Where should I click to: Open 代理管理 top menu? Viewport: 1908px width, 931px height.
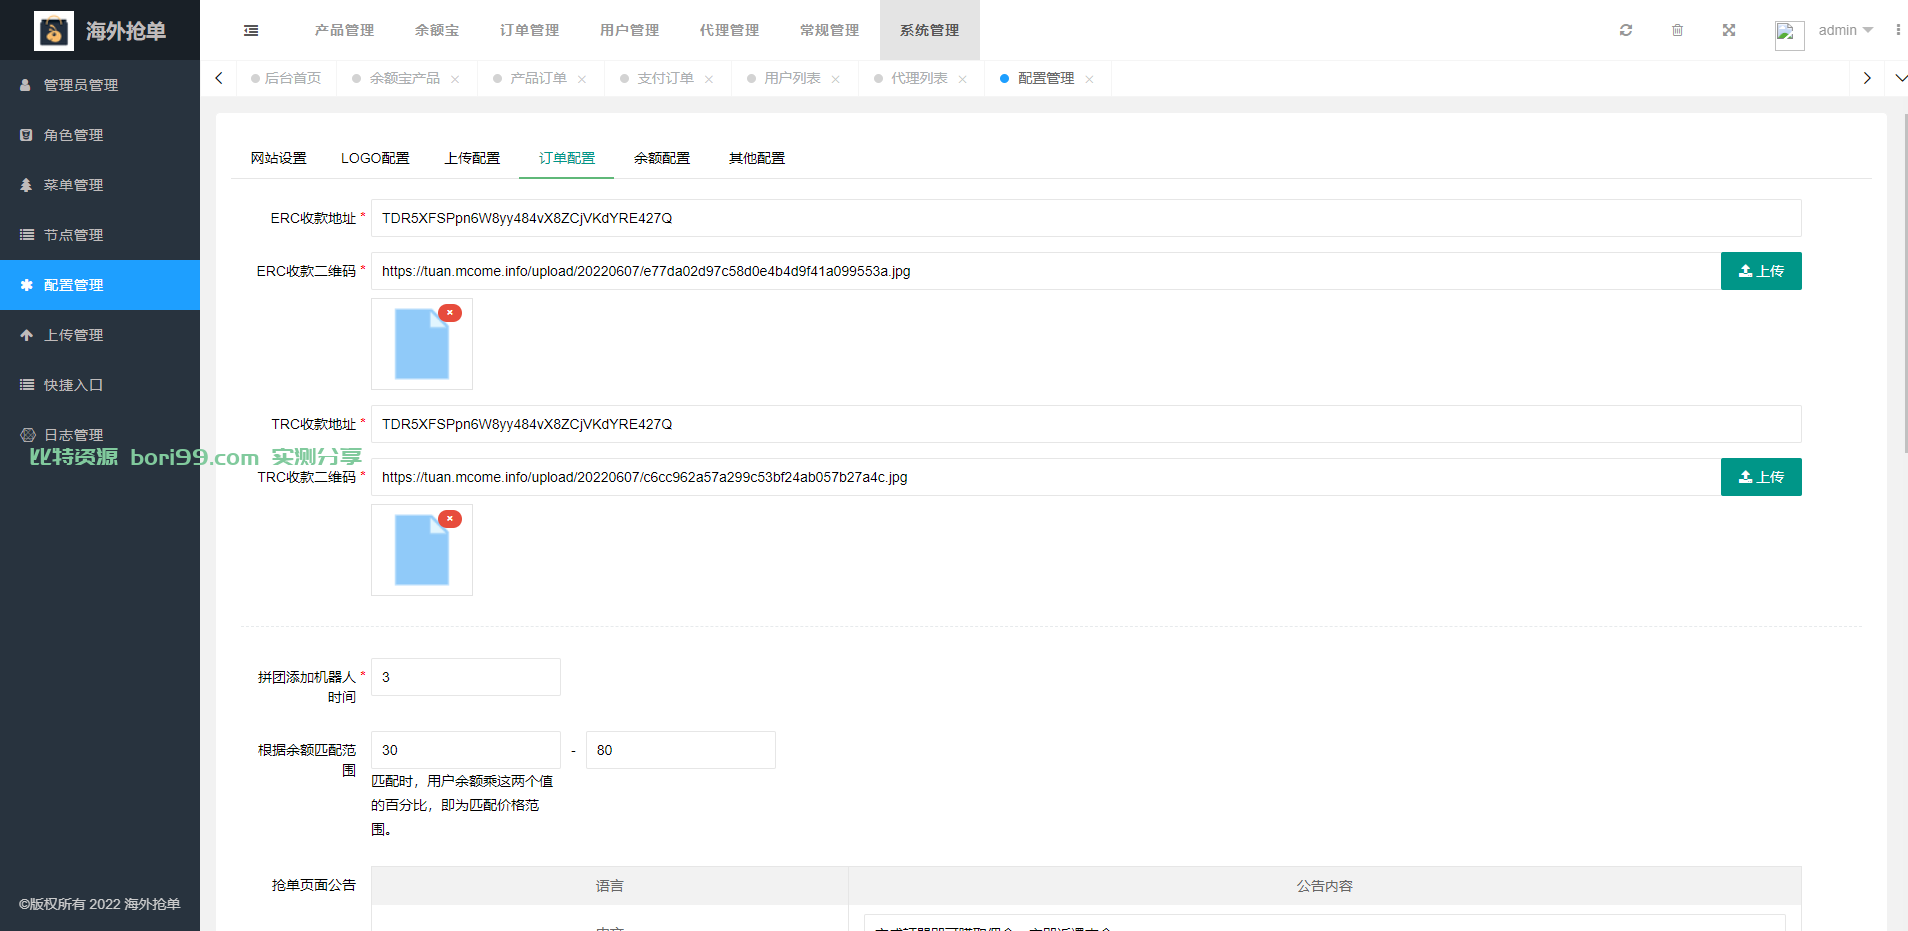[729, 30]
